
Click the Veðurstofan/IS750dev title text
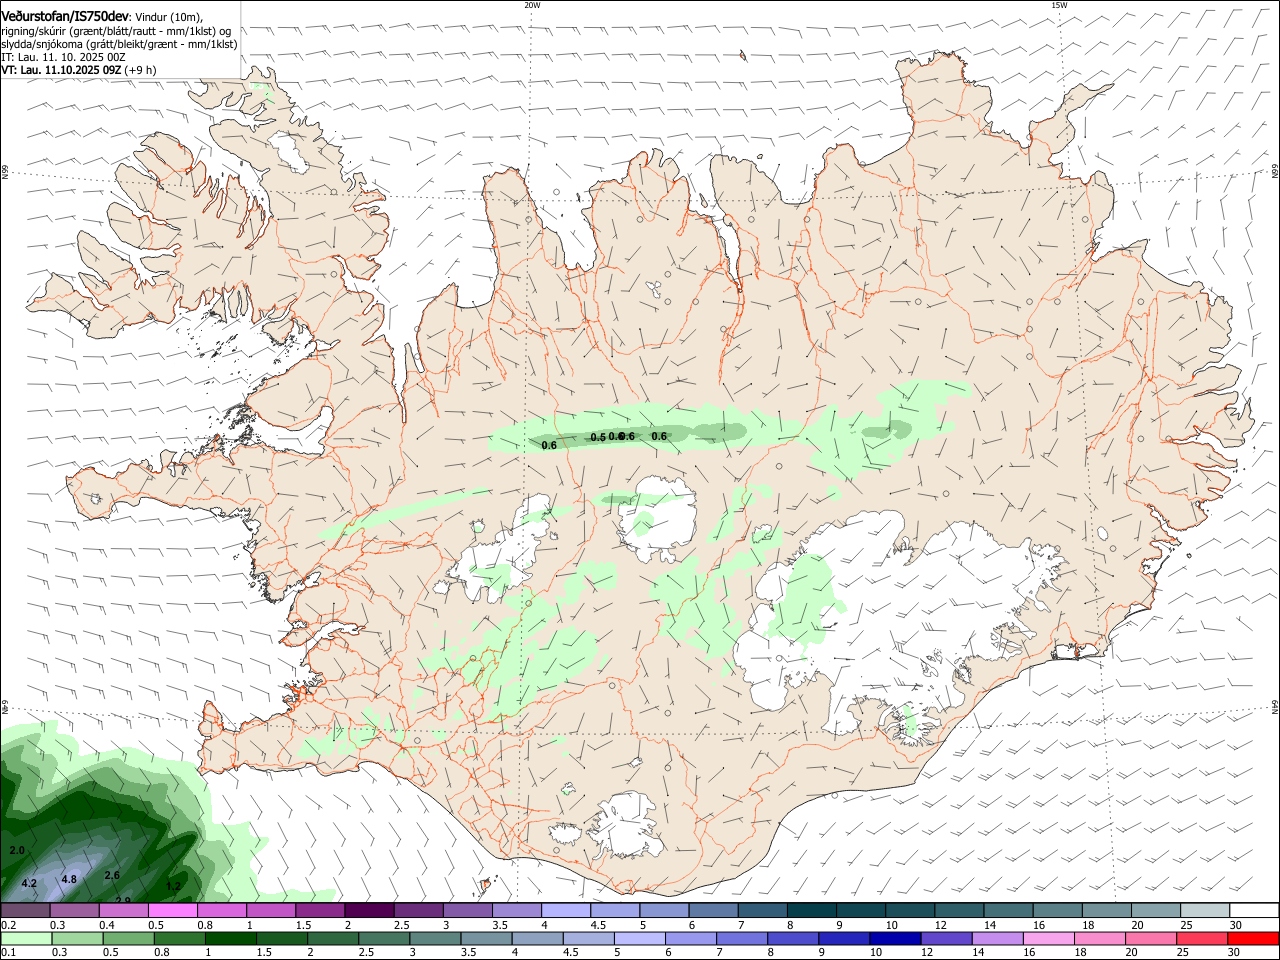point(65,16)
